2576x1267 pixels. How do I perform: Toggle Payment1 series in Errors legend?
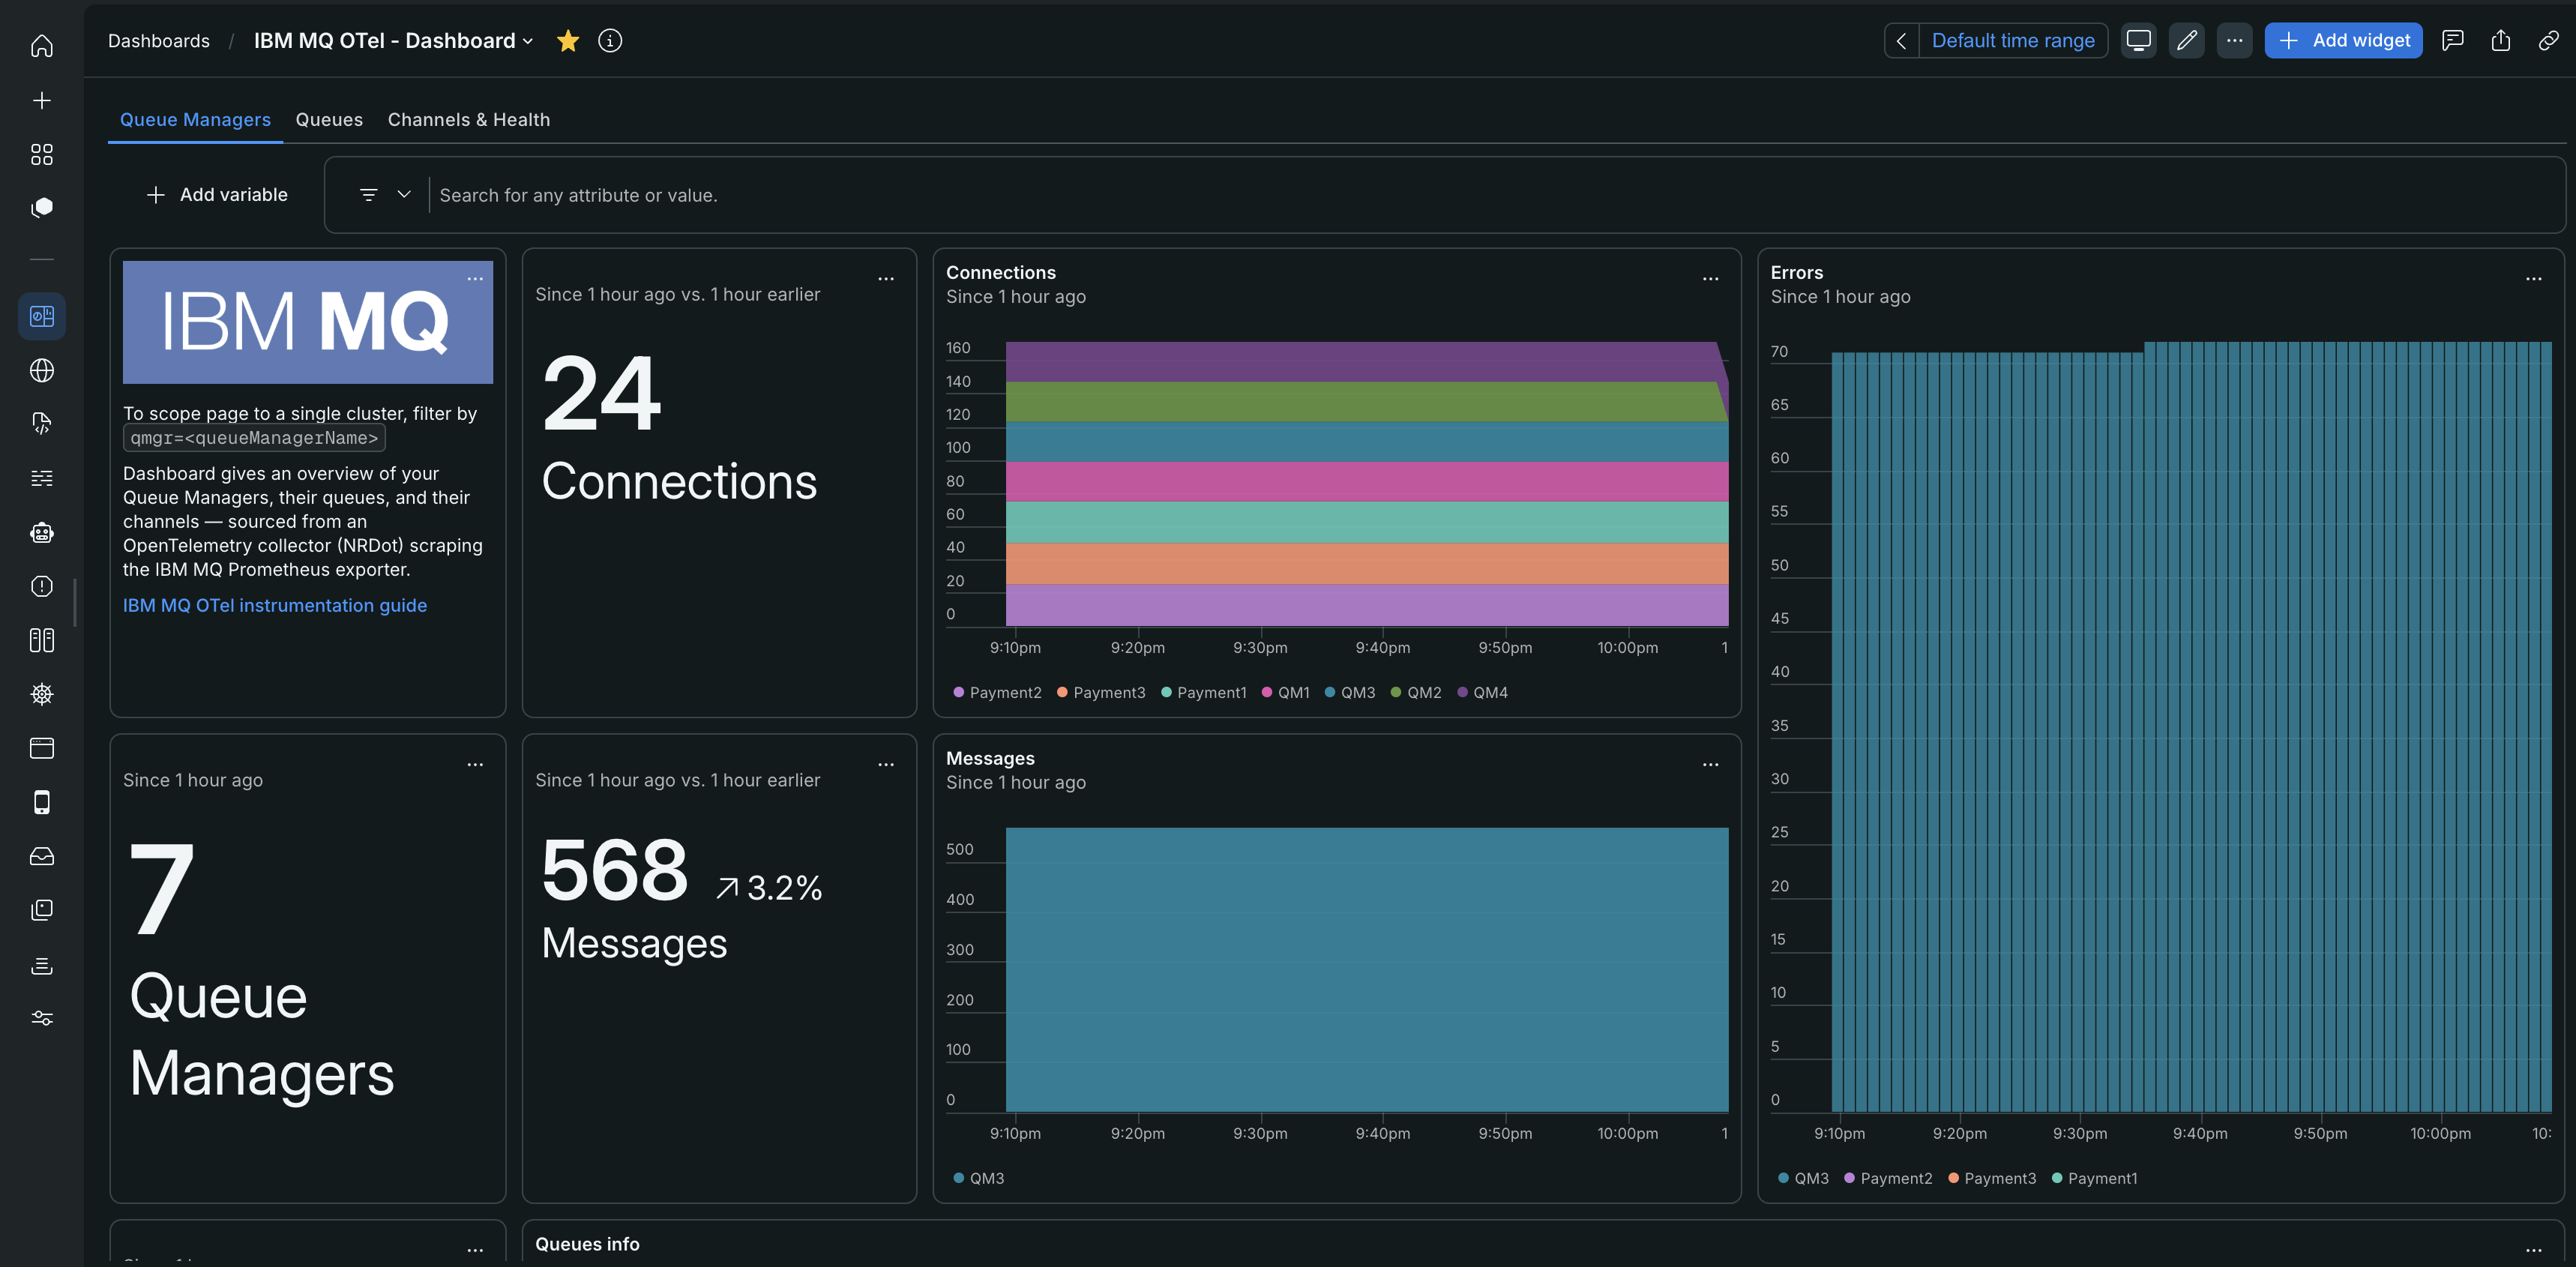coord(2094,1178)
